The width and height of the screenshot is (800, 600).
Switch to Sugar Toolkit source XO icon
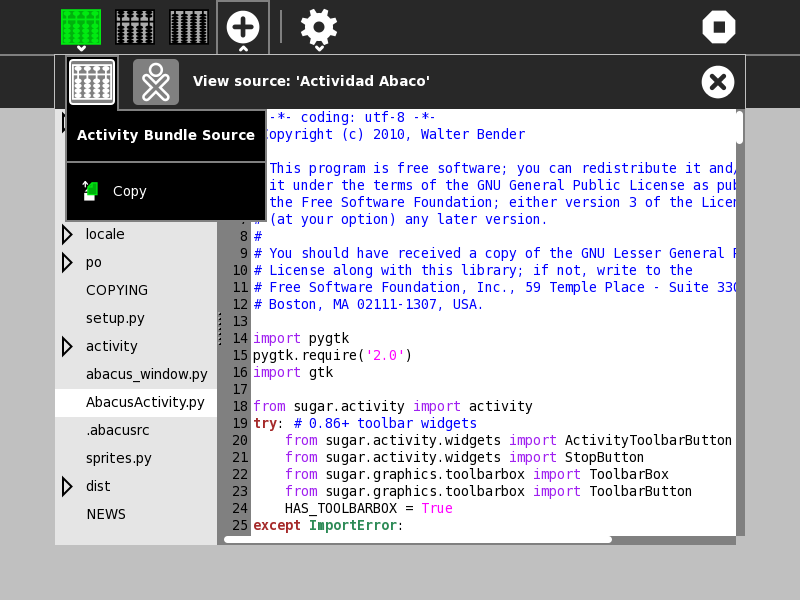point(156,82)
